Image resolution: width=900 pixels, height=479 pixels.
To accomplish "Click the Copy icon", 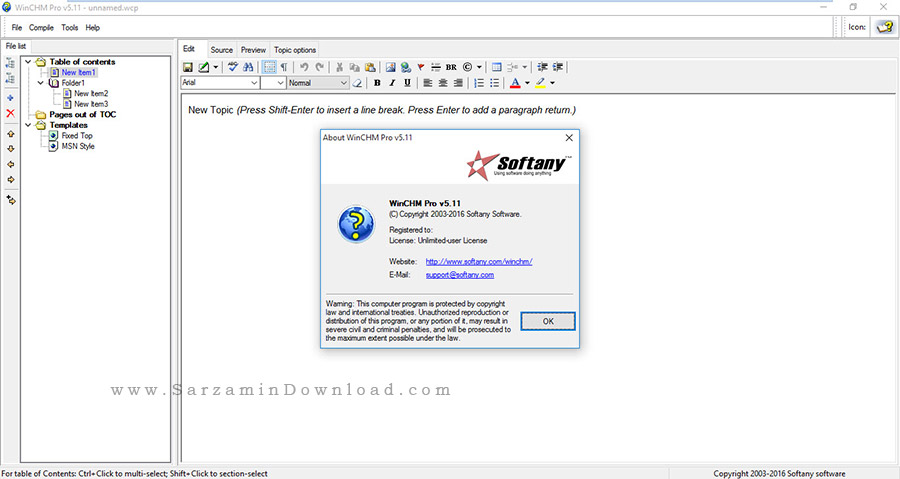I will click(355, 67).
